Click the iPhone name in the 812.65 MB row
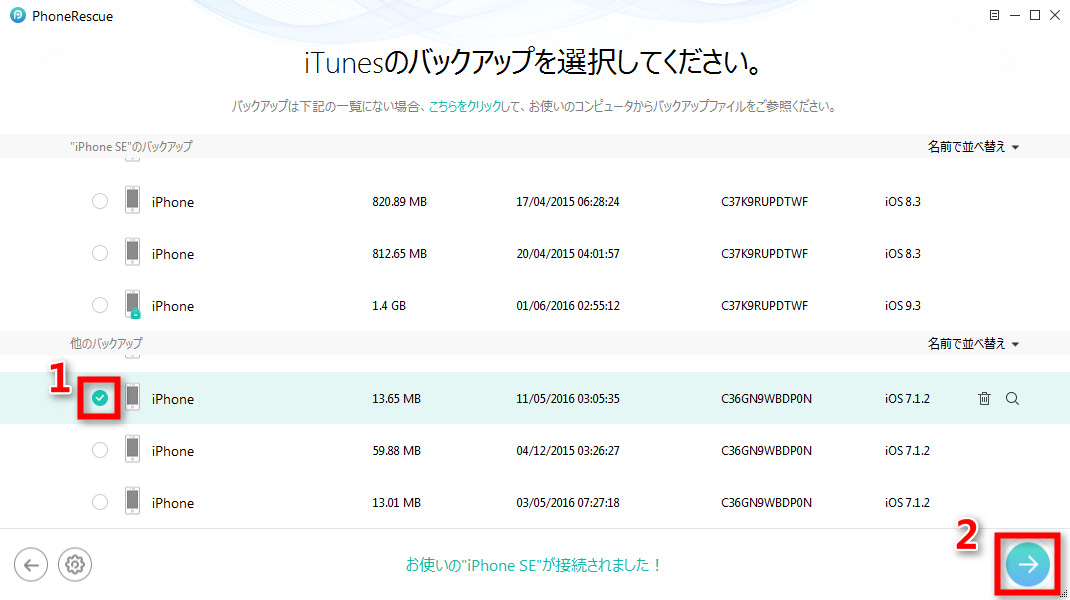Image resolution: width=1070 pixels, height=600 pixels. [x=173, y=254]
